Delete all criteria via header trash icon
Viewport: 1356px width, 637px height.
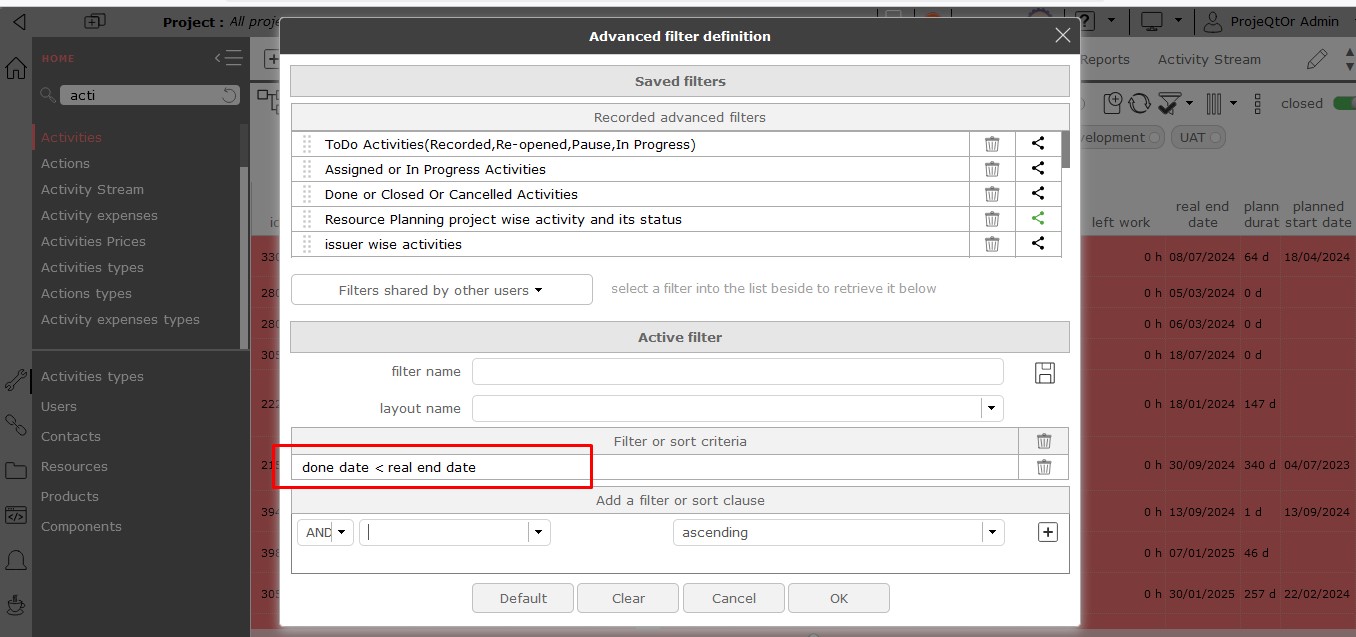[1043, 441]
